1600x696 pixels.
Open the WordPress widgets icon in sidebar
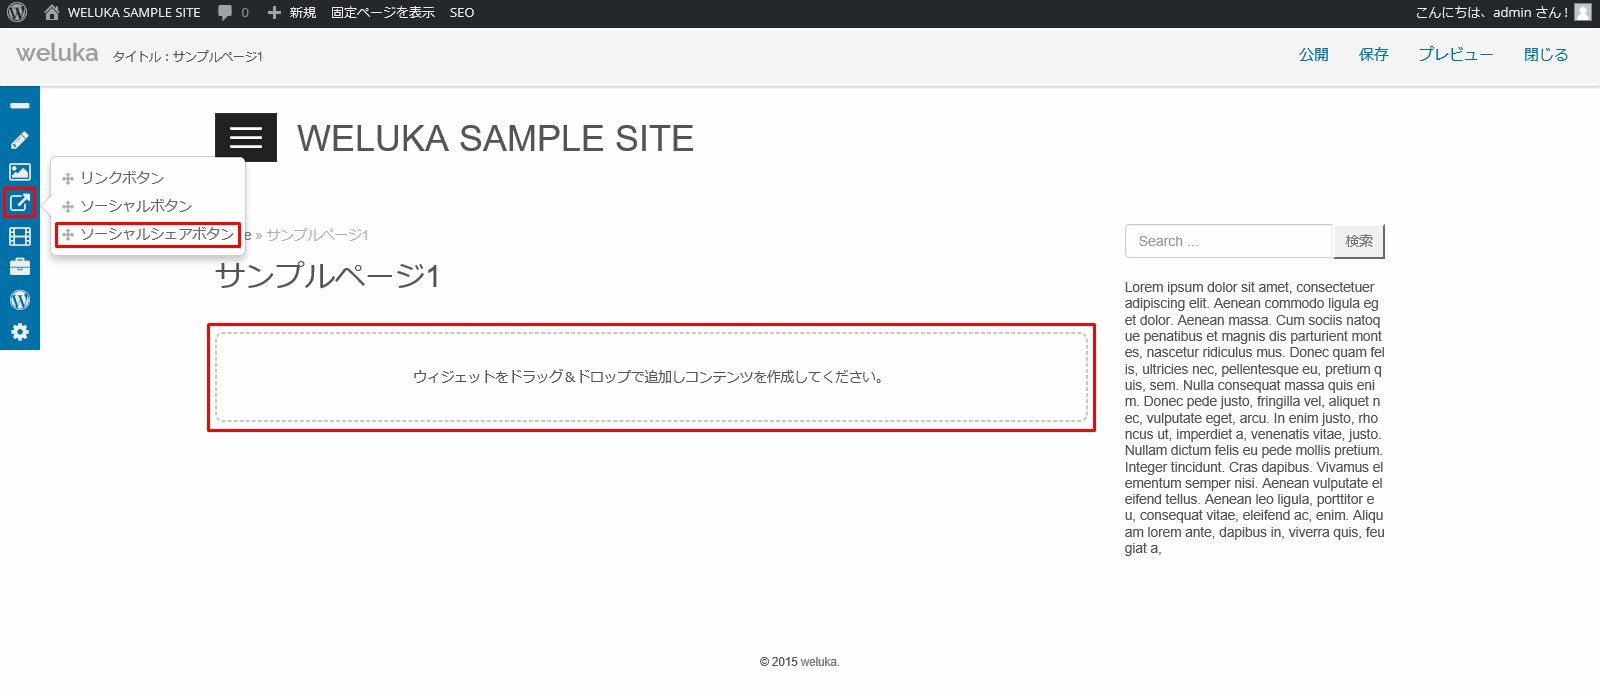click(x=20, y=300)
